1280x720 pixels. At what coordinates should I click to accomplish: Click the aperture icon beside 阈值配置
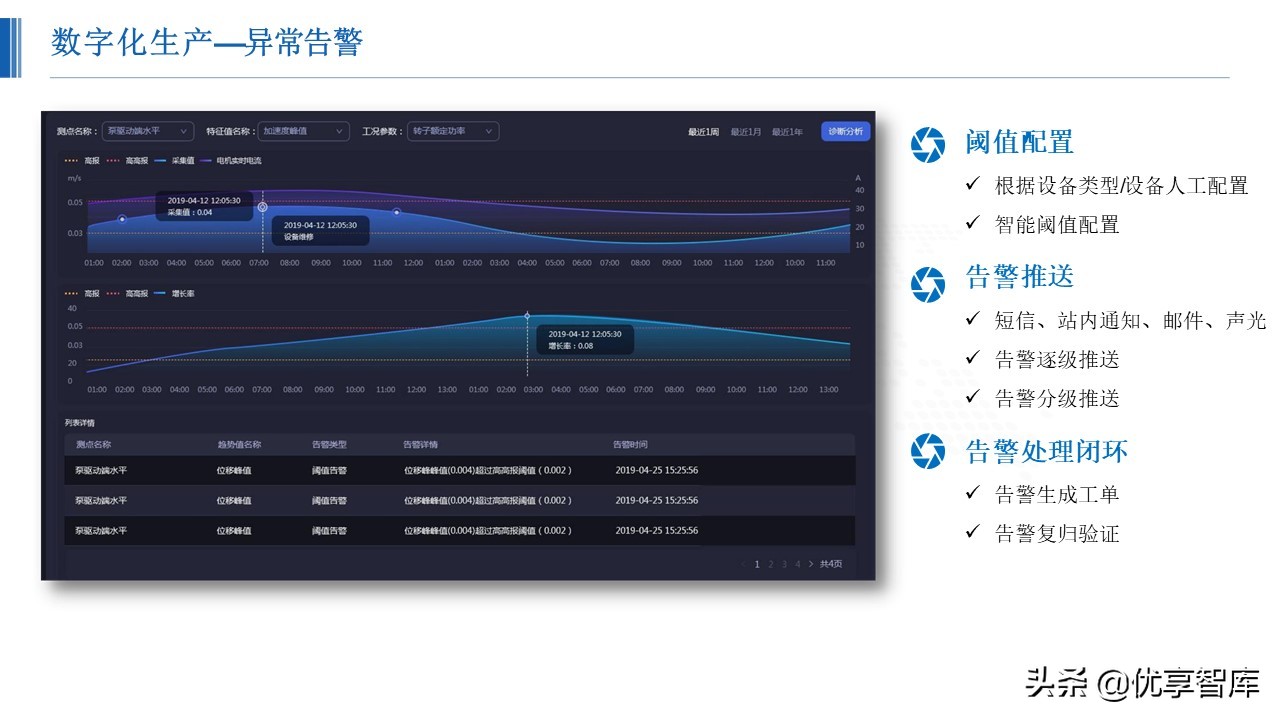click(x=927, y=146)
